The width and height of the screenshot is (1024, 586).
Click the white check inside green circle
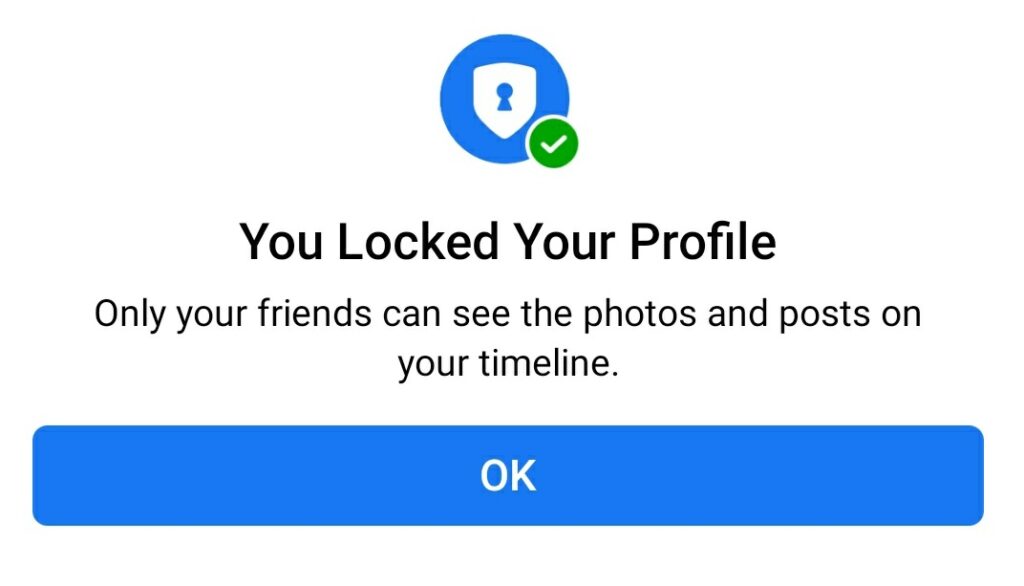pyautogui.click(x=553, y=143)
